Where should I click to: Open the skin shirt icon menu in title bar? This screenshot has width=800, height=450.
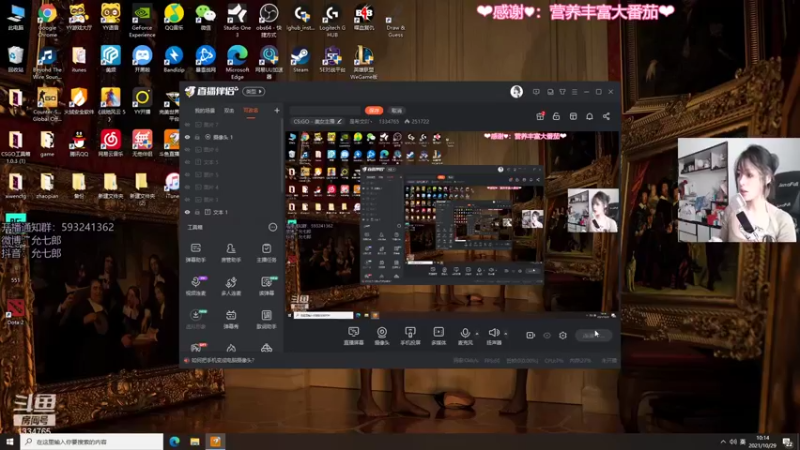pos(562,92)
